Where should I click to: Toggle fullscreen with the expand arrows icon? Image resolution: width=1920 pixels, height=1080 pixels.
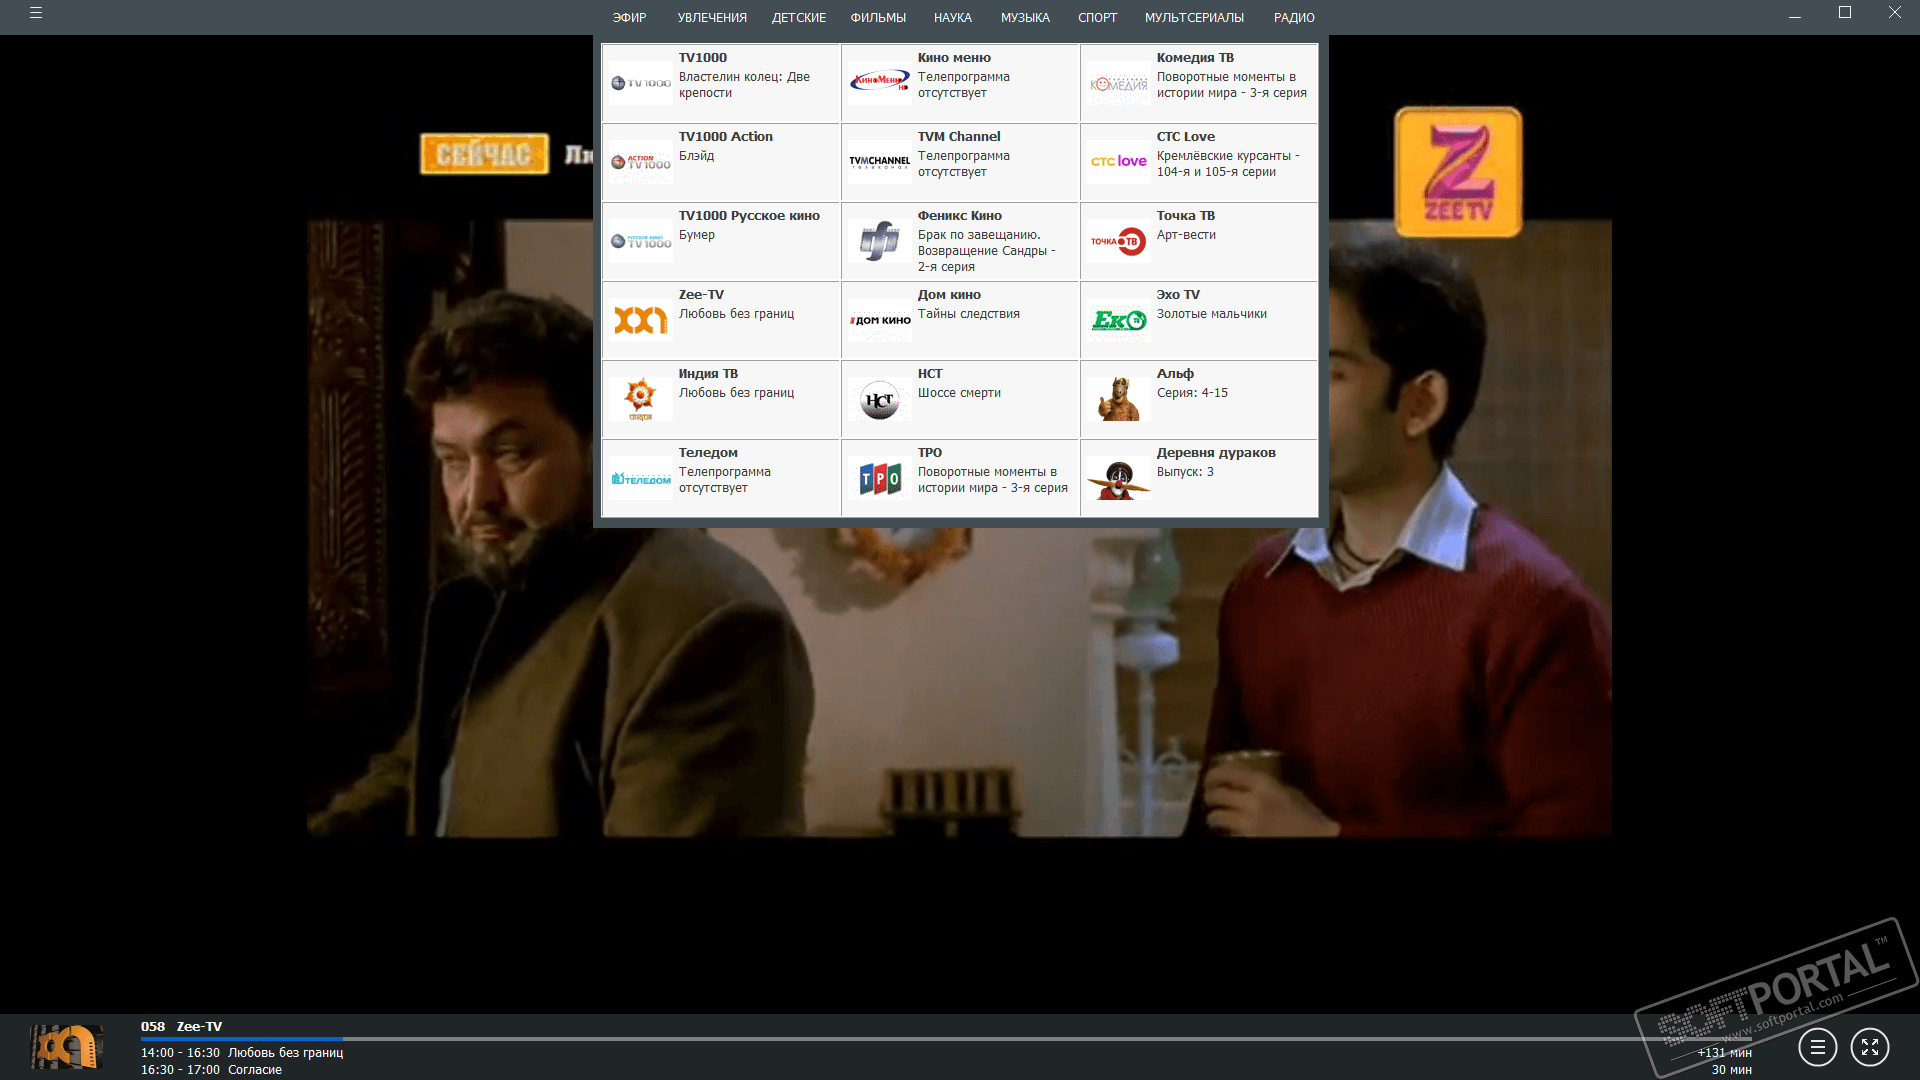(x=1869, y=1047)
